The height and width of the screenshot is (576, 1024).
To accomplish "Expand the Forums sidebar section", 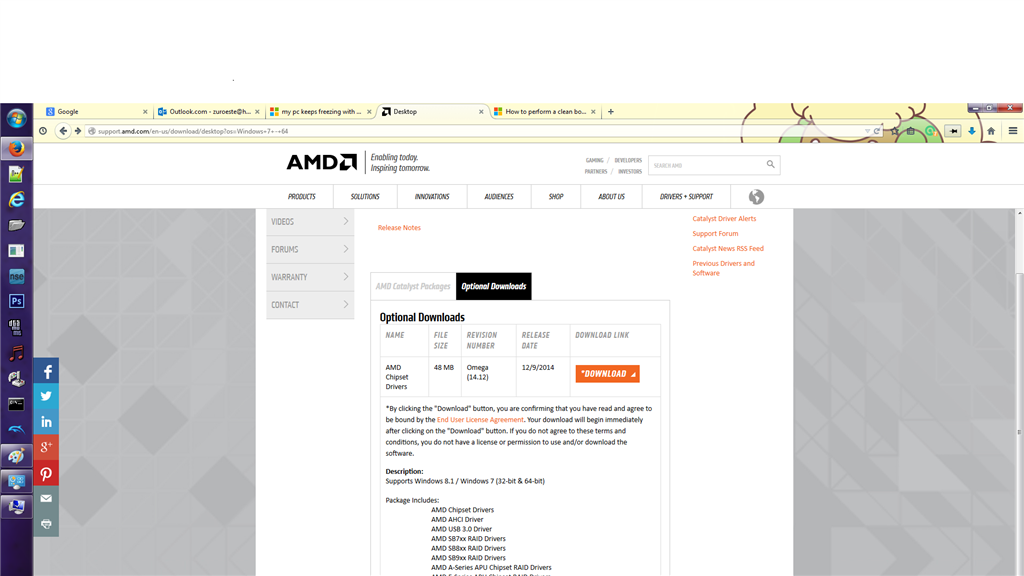I will [310, 249].
